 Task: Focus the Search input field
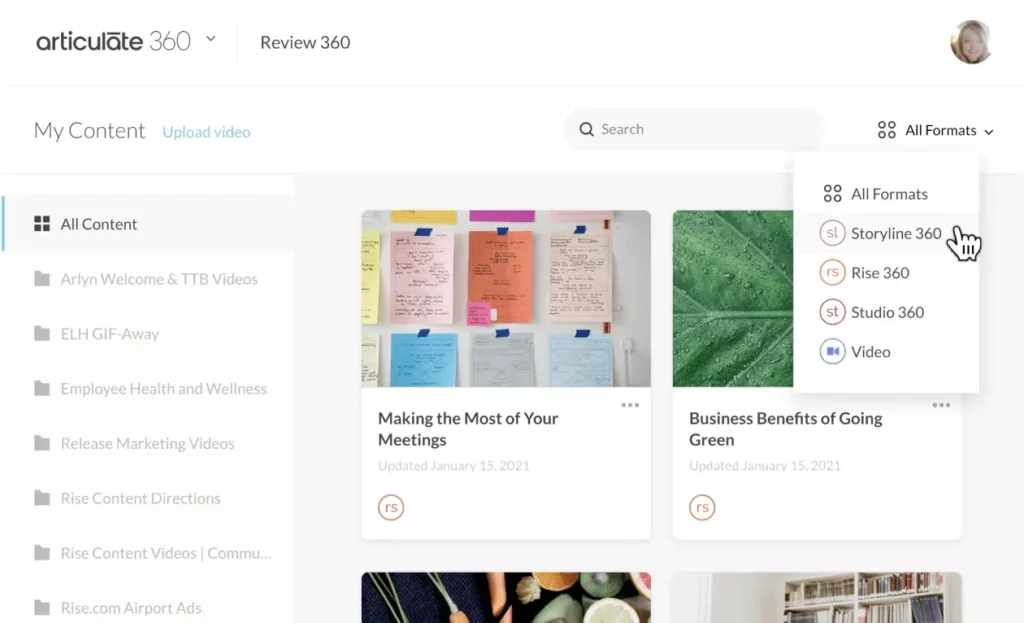pyautogui.click(x=700, y=130)
